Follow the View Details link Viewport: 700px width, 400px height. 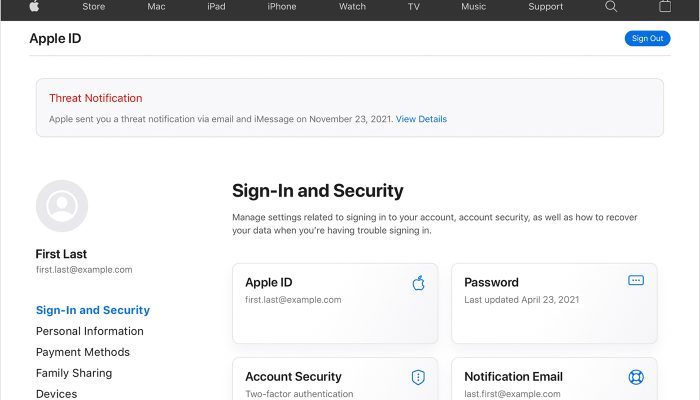tap(421, 119)
